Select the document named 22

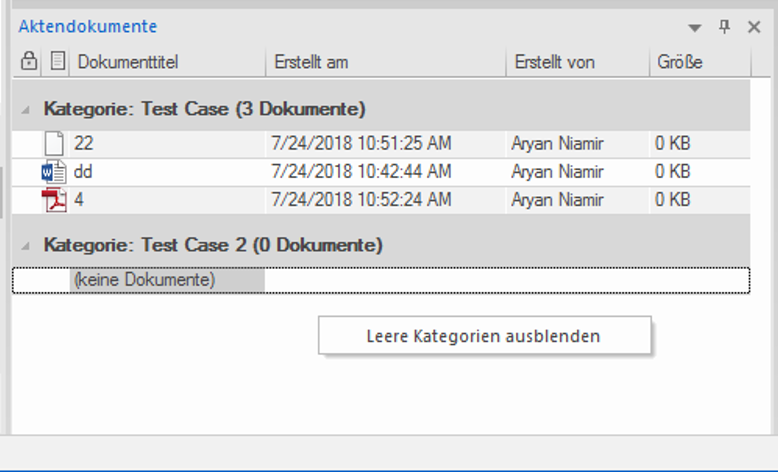[84, 144]
